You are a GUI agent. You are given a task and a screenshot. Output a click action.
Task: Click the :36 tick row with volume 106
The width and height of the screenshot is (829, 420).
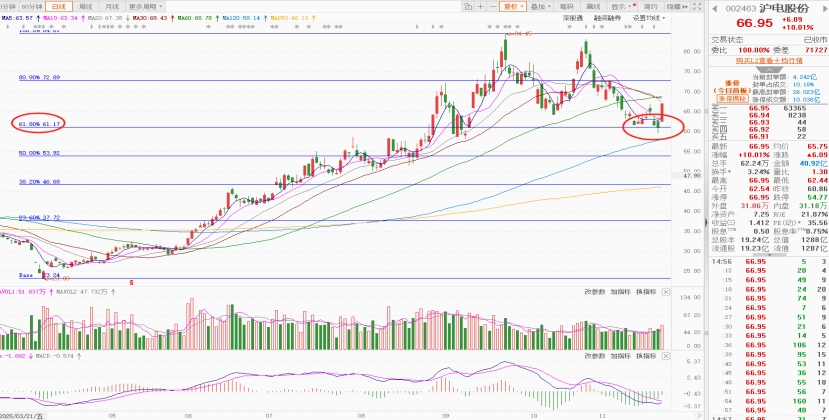[769, 345]
